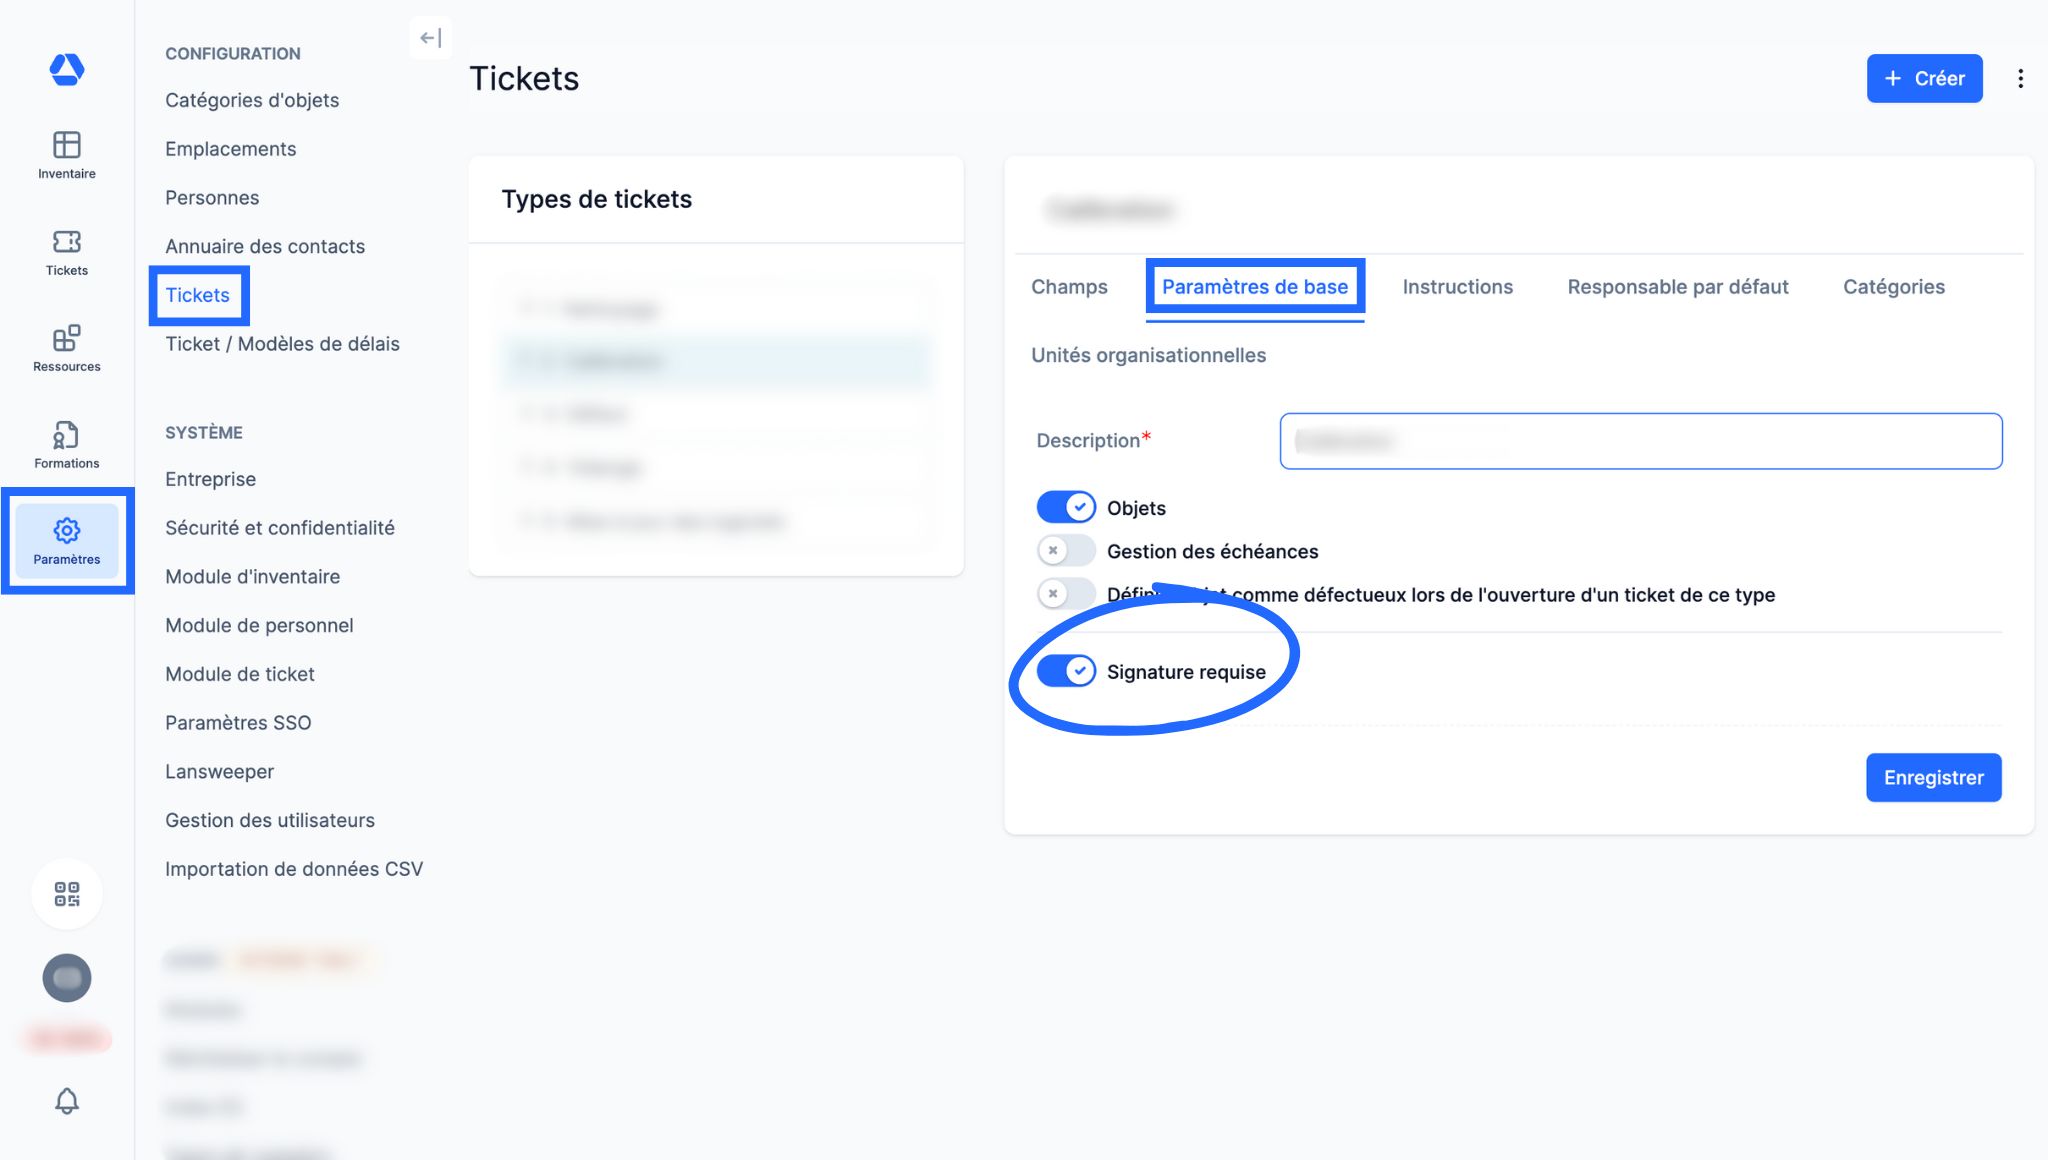Open the three-dot more options menu
Image resolution: width=2048 pixels, height=1160 pixels.
tap(2020, 78)
